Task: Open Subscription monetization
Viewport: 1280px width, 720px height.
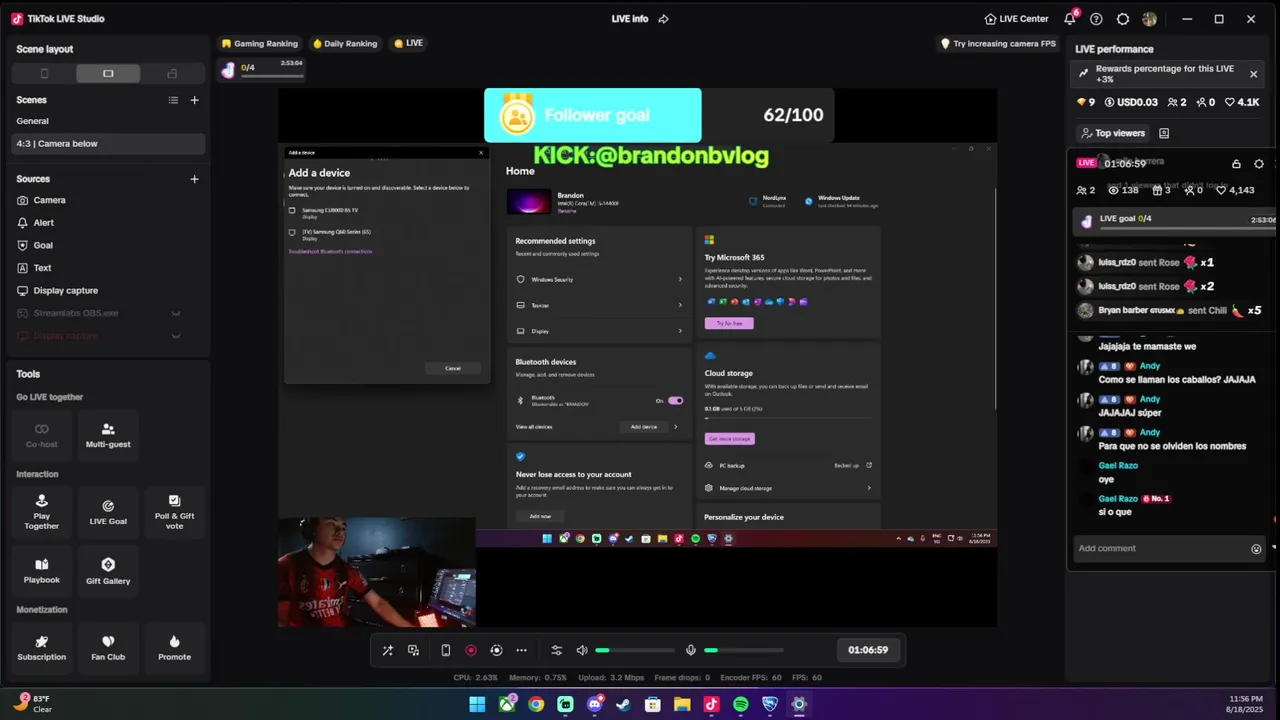Action: 42,647
